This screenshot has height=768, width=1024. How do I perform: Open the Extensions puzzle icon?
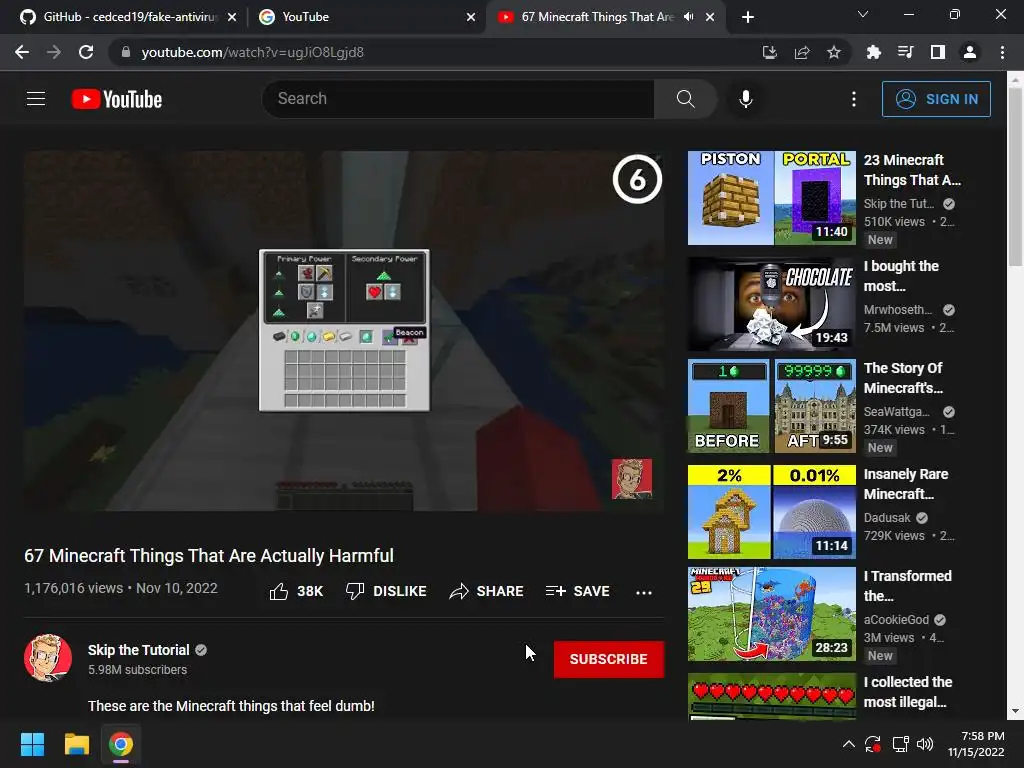click(873, 52)
